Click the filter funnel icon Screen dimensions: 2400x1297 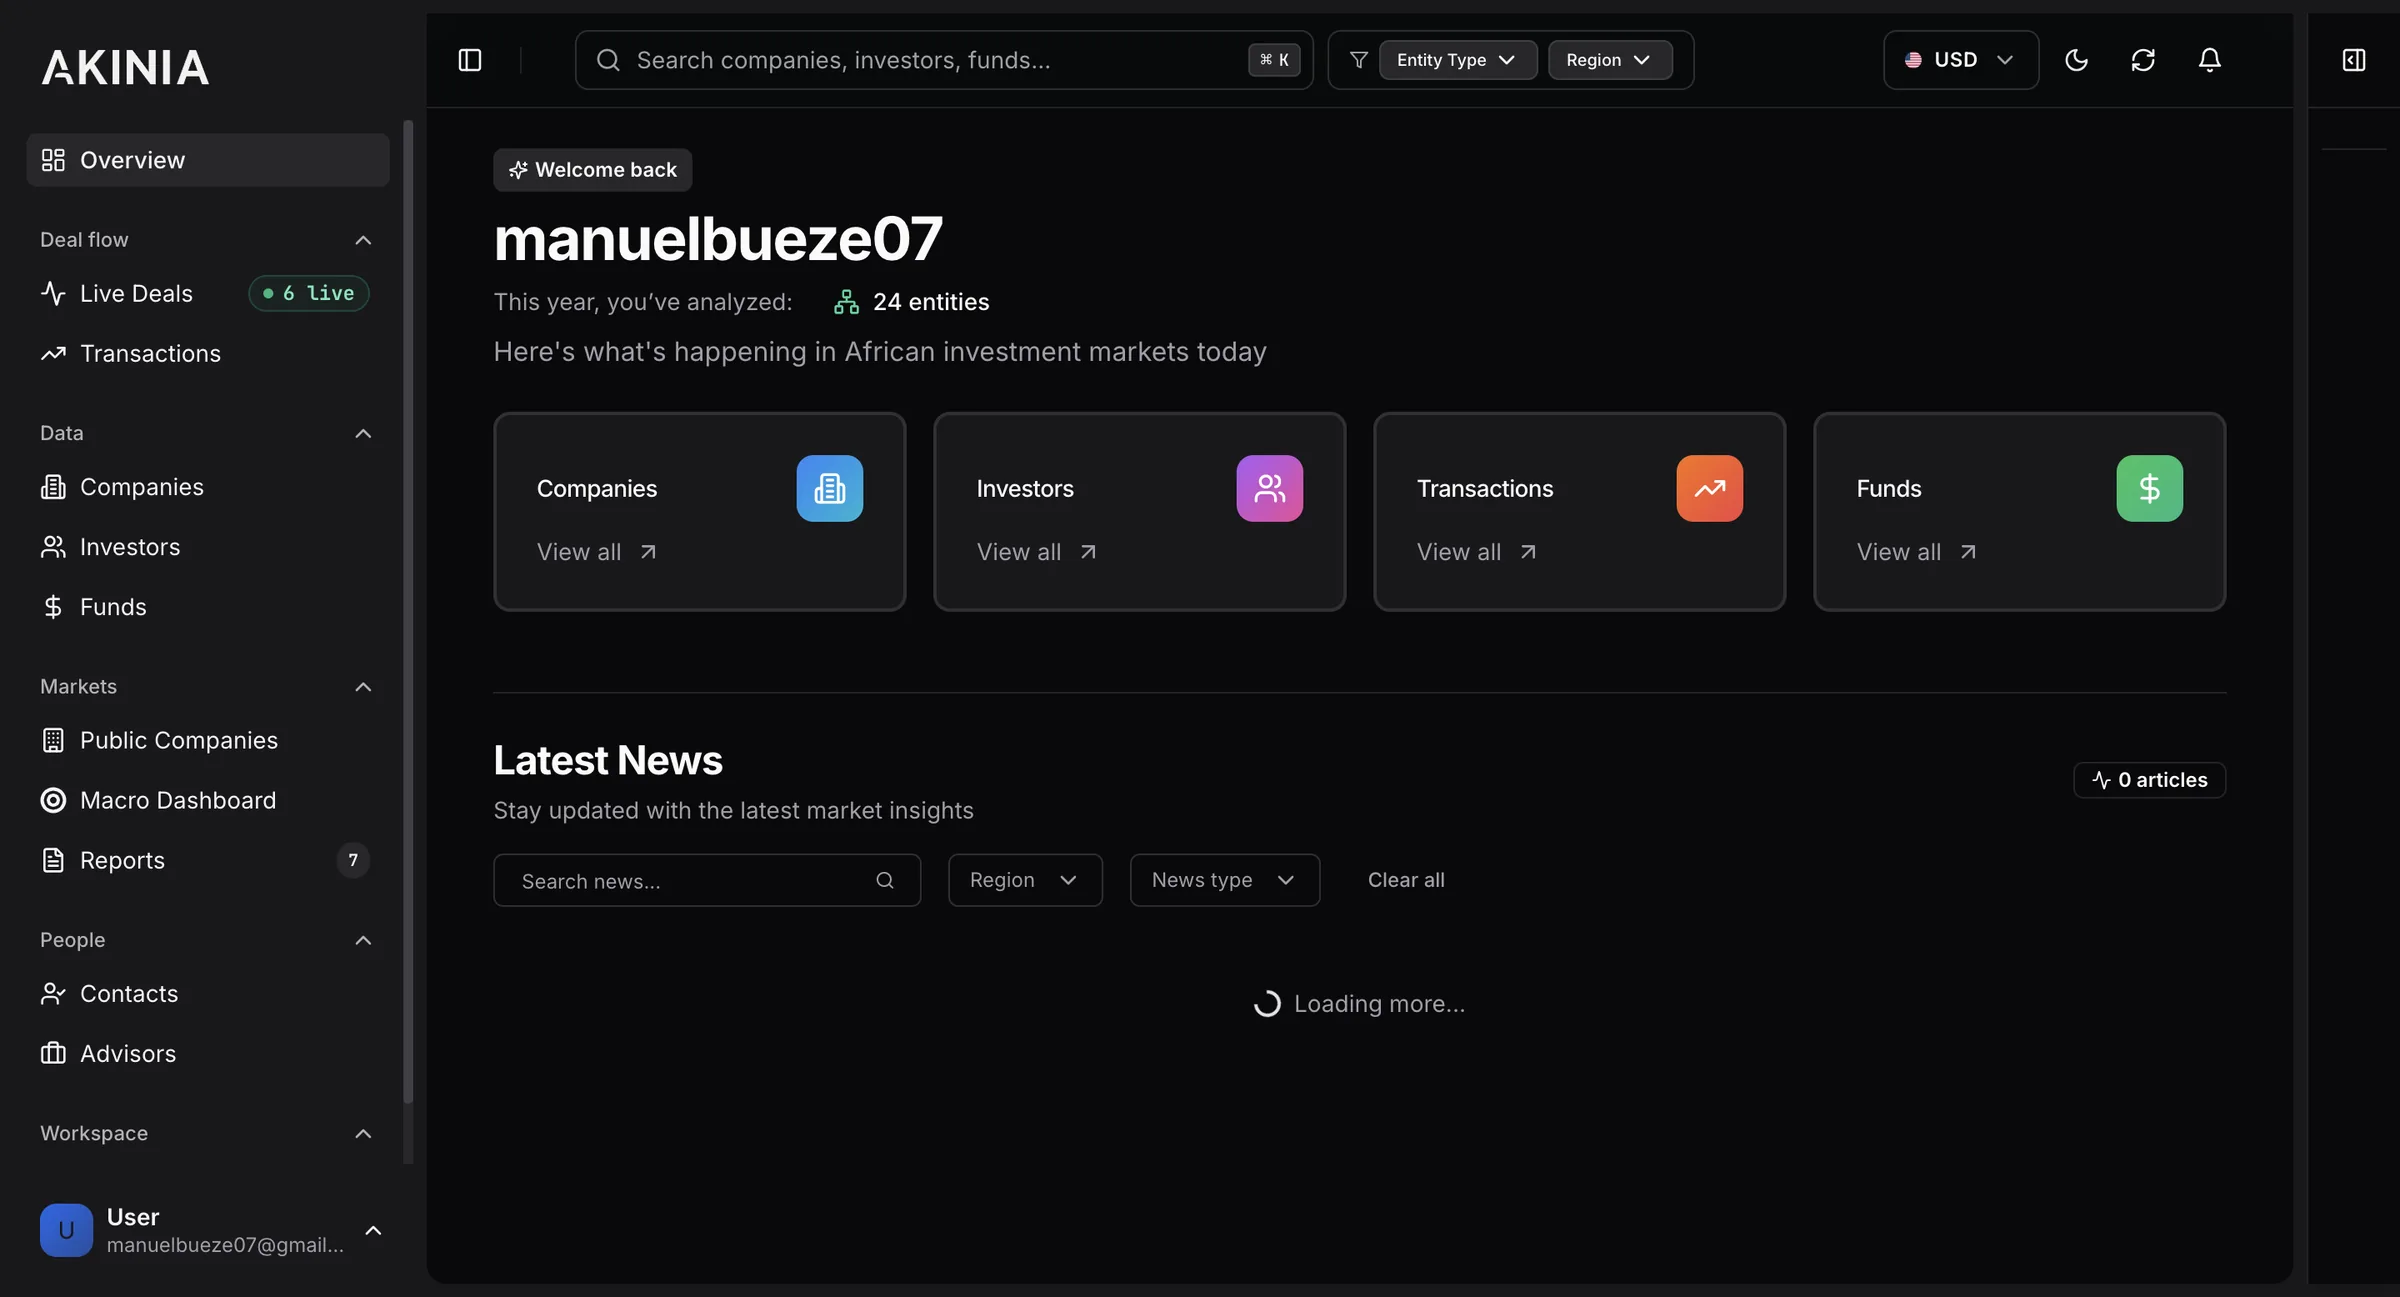(x=1358, y=60)
